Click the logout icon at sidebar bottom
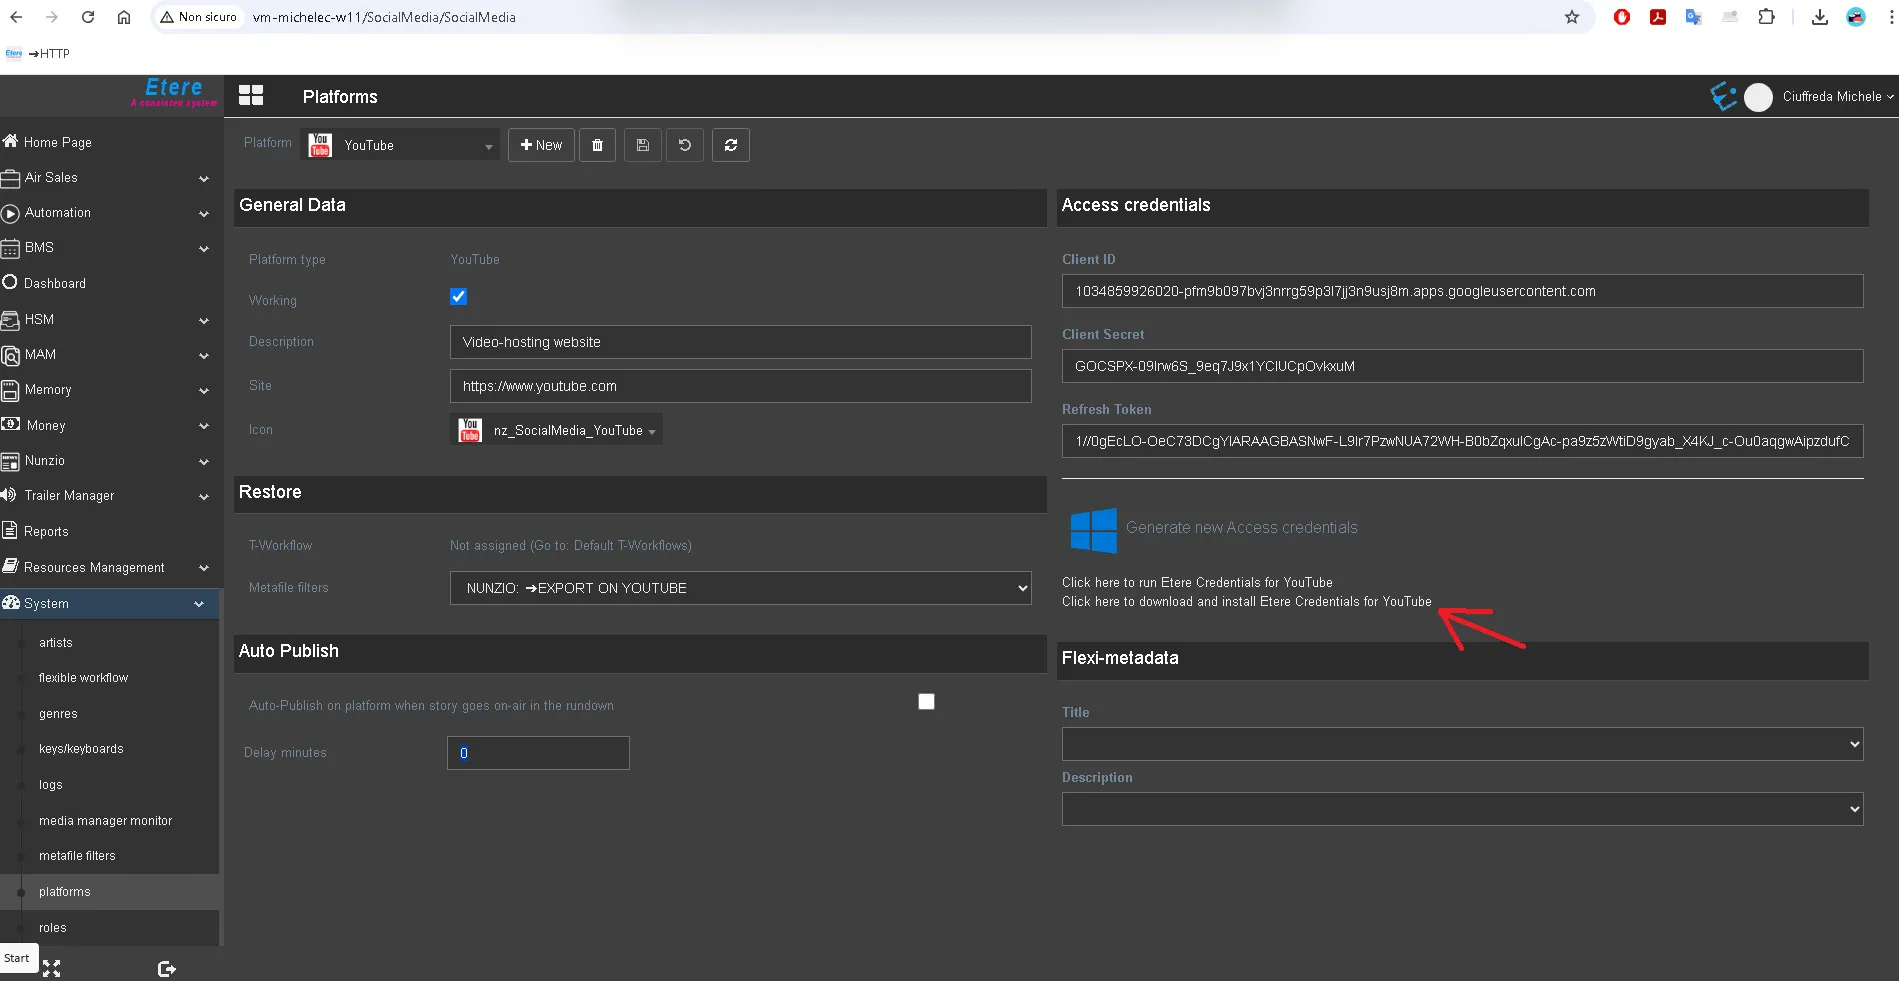 coord(167,968)
